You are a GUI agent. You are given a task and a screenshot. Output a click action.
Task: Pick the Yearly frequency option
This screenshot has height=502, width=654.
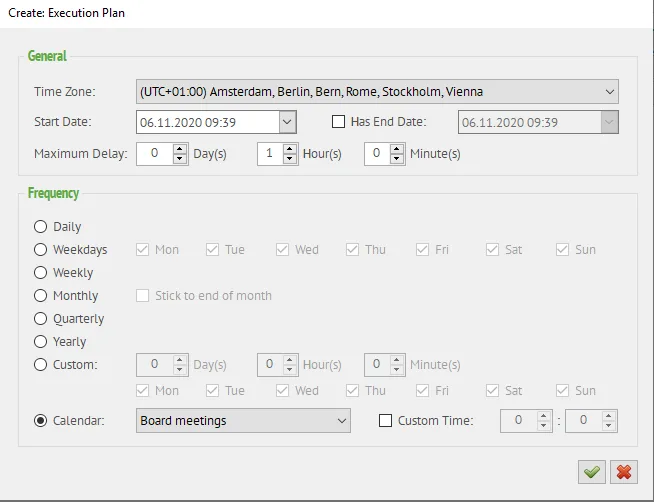point(40,341)
